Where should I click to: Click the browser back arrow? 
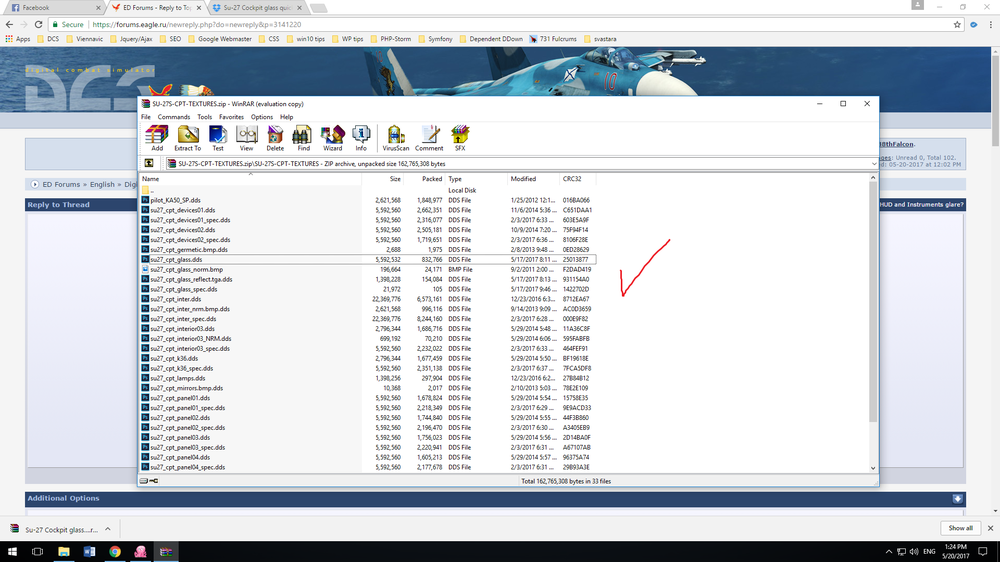pyautogui.click(x=9, y=24)
